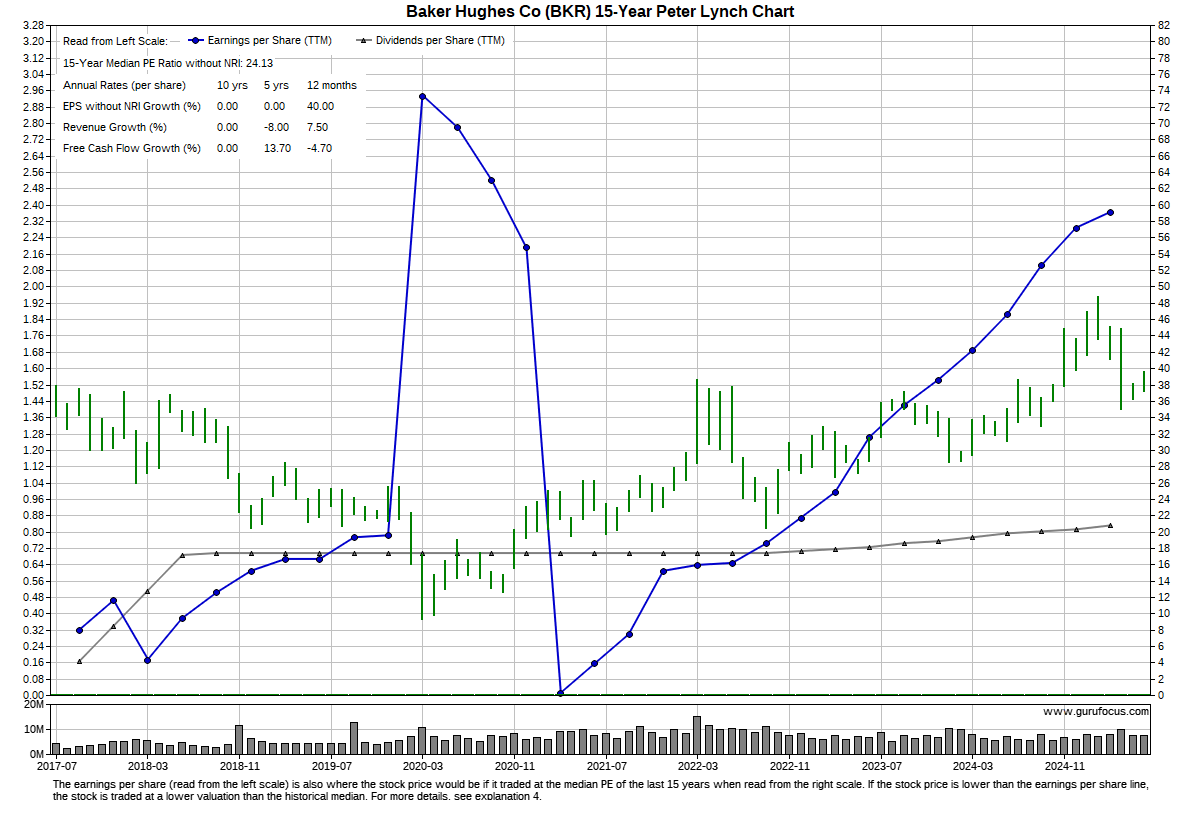The image size is (1200, 820).
Task: Click the 'EPS without NRI Growth (%)' row label
Action: [x=132, y=106]
